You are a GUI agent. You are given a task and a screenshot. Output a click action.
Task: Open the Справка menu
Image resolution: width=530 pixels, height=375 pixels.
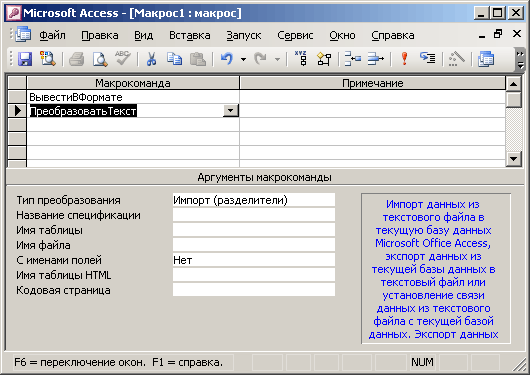pyautogui.click(x=393, y=36)
